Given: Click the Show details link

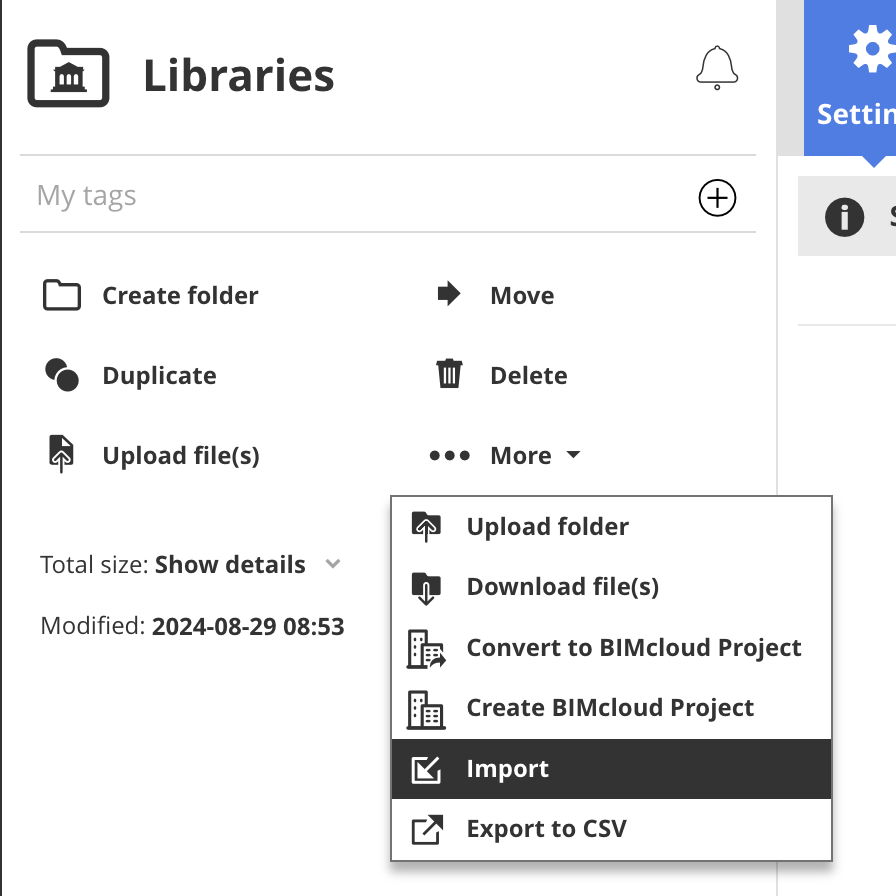Looking at the screenshot, I should point(230,565).
